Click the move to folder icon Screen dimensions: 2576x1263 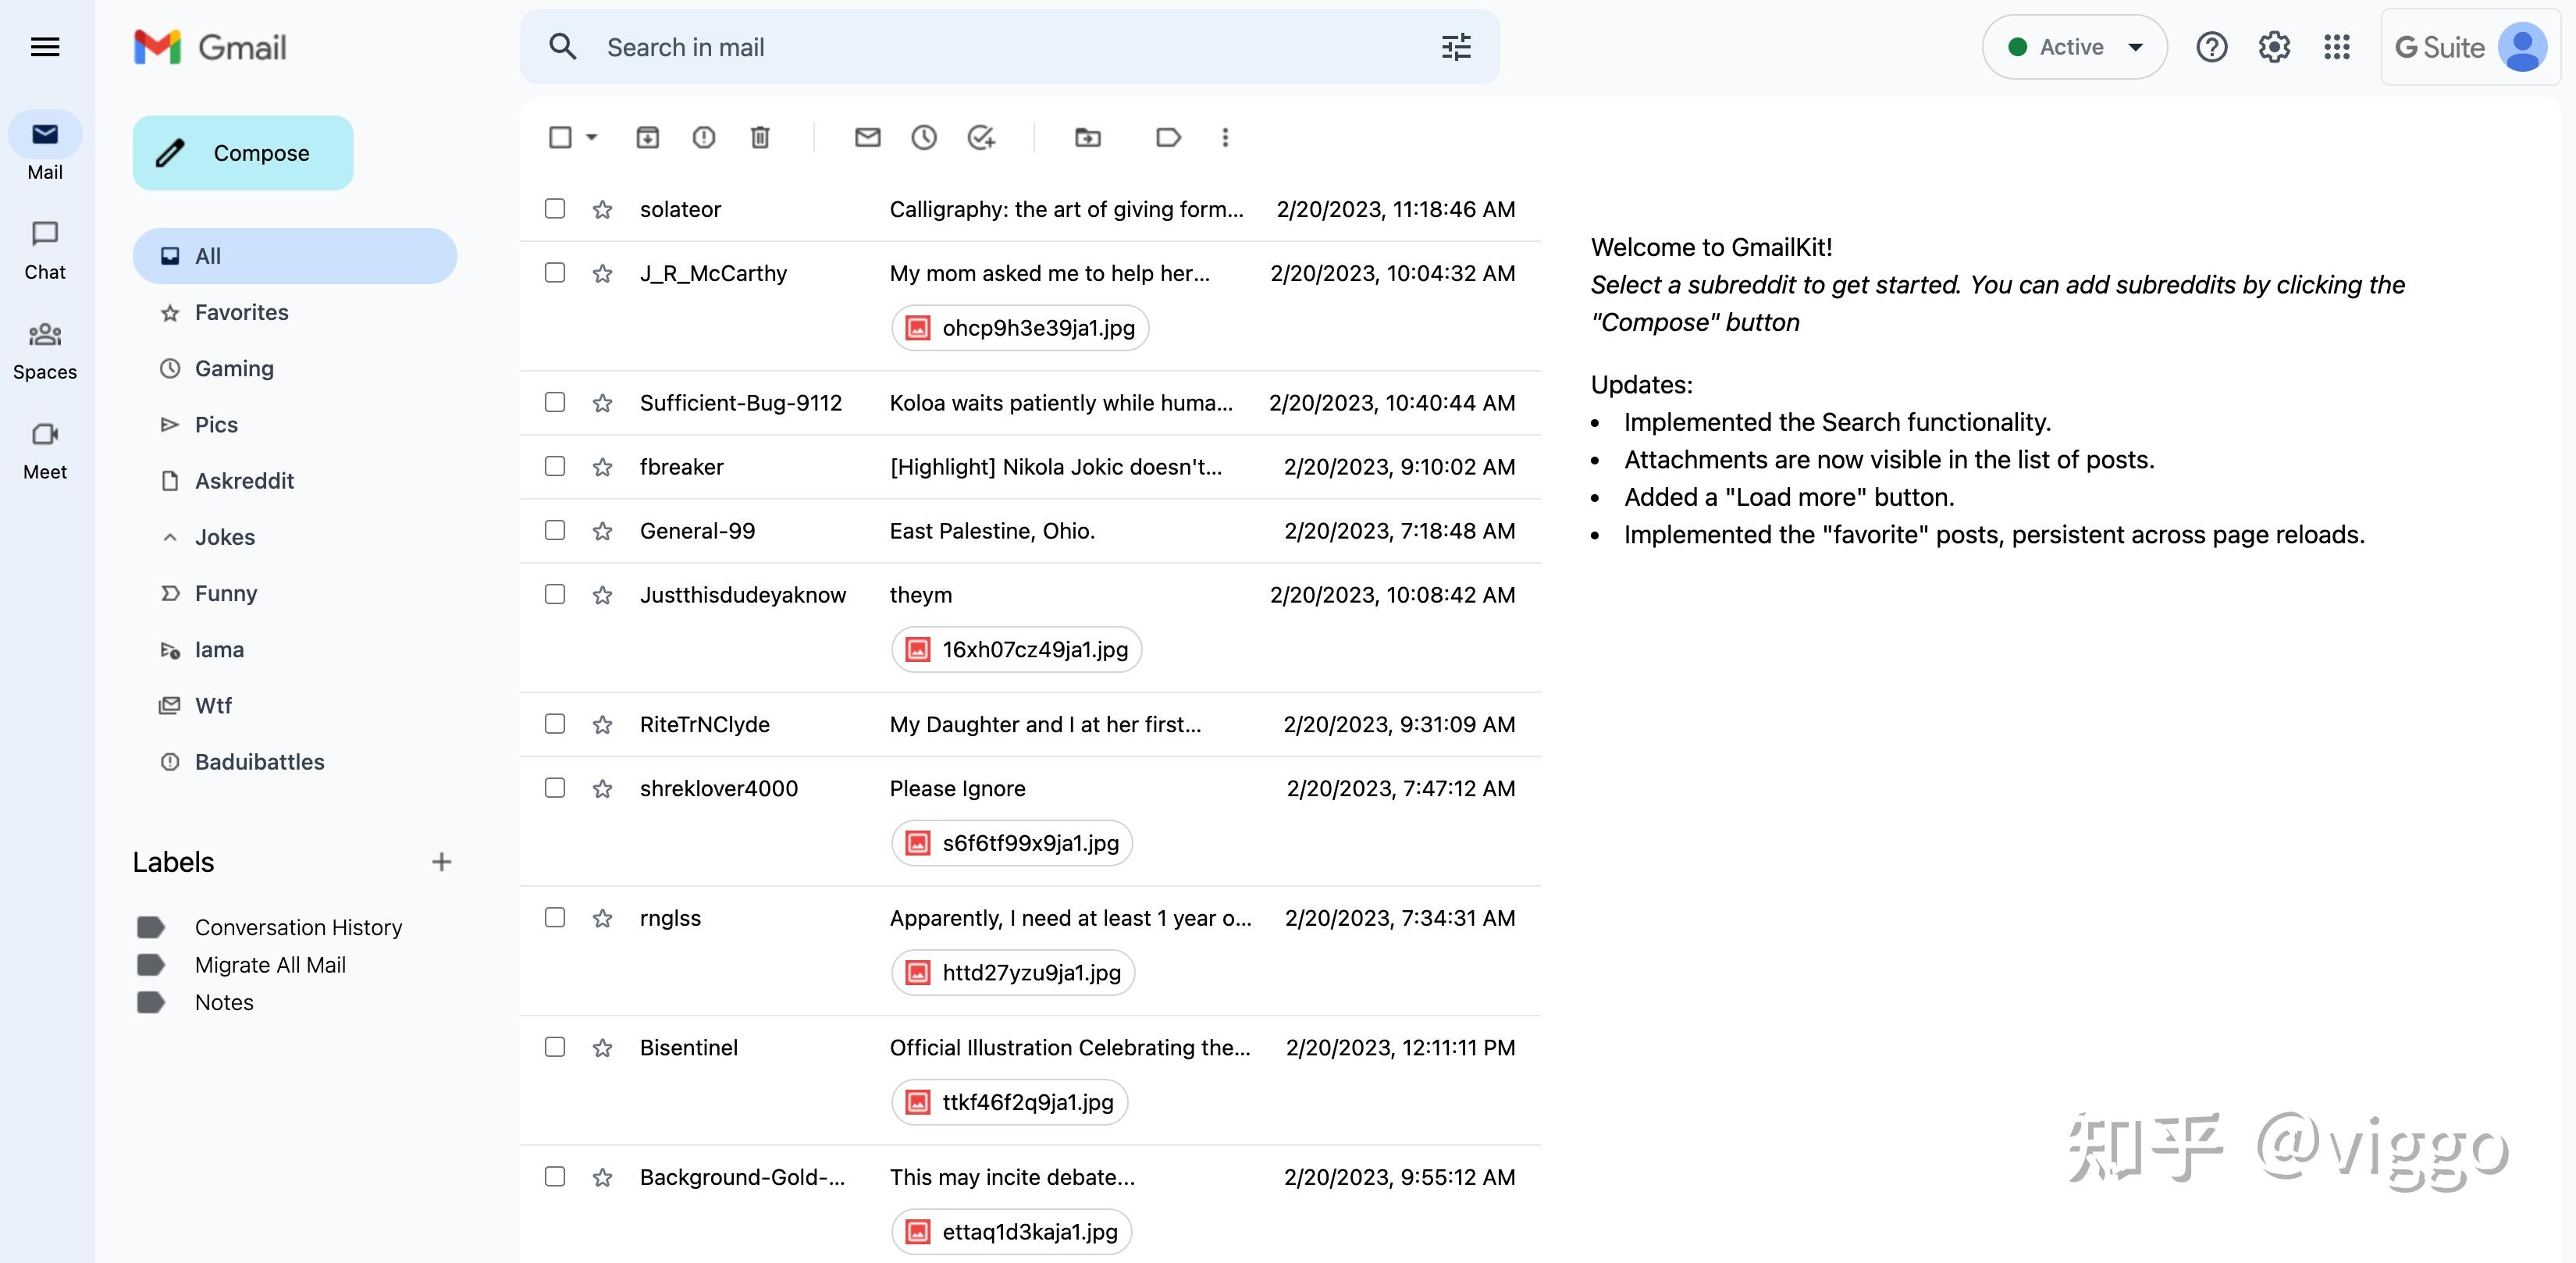[1087, 137]
